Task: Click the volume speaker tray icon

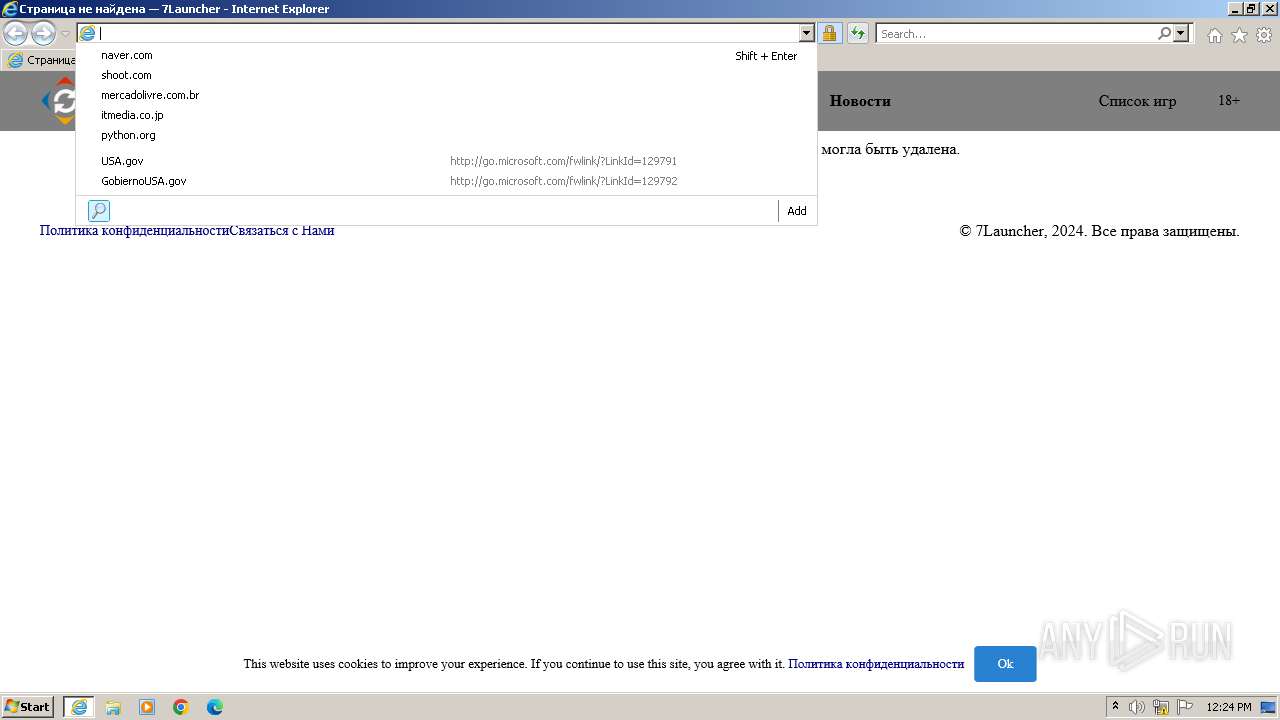Action: coord(1137,707)
